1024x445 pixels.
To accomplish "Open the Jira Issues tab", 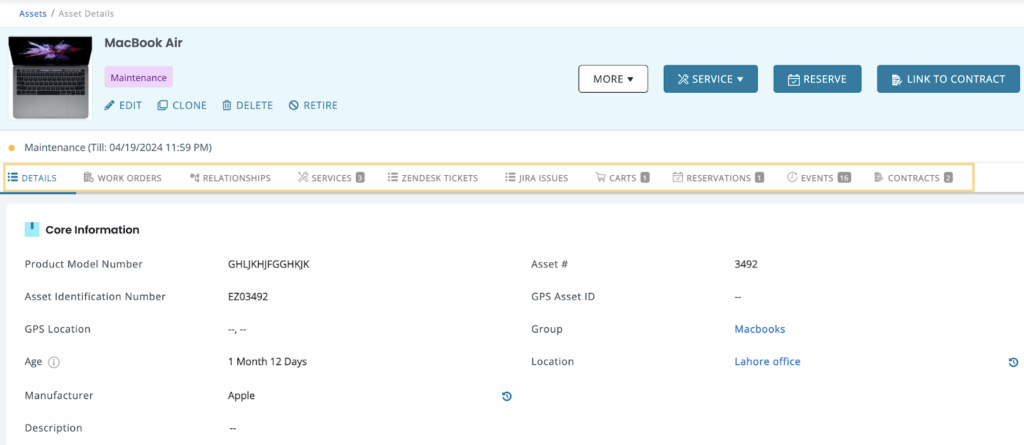I will tap(536, 178).
